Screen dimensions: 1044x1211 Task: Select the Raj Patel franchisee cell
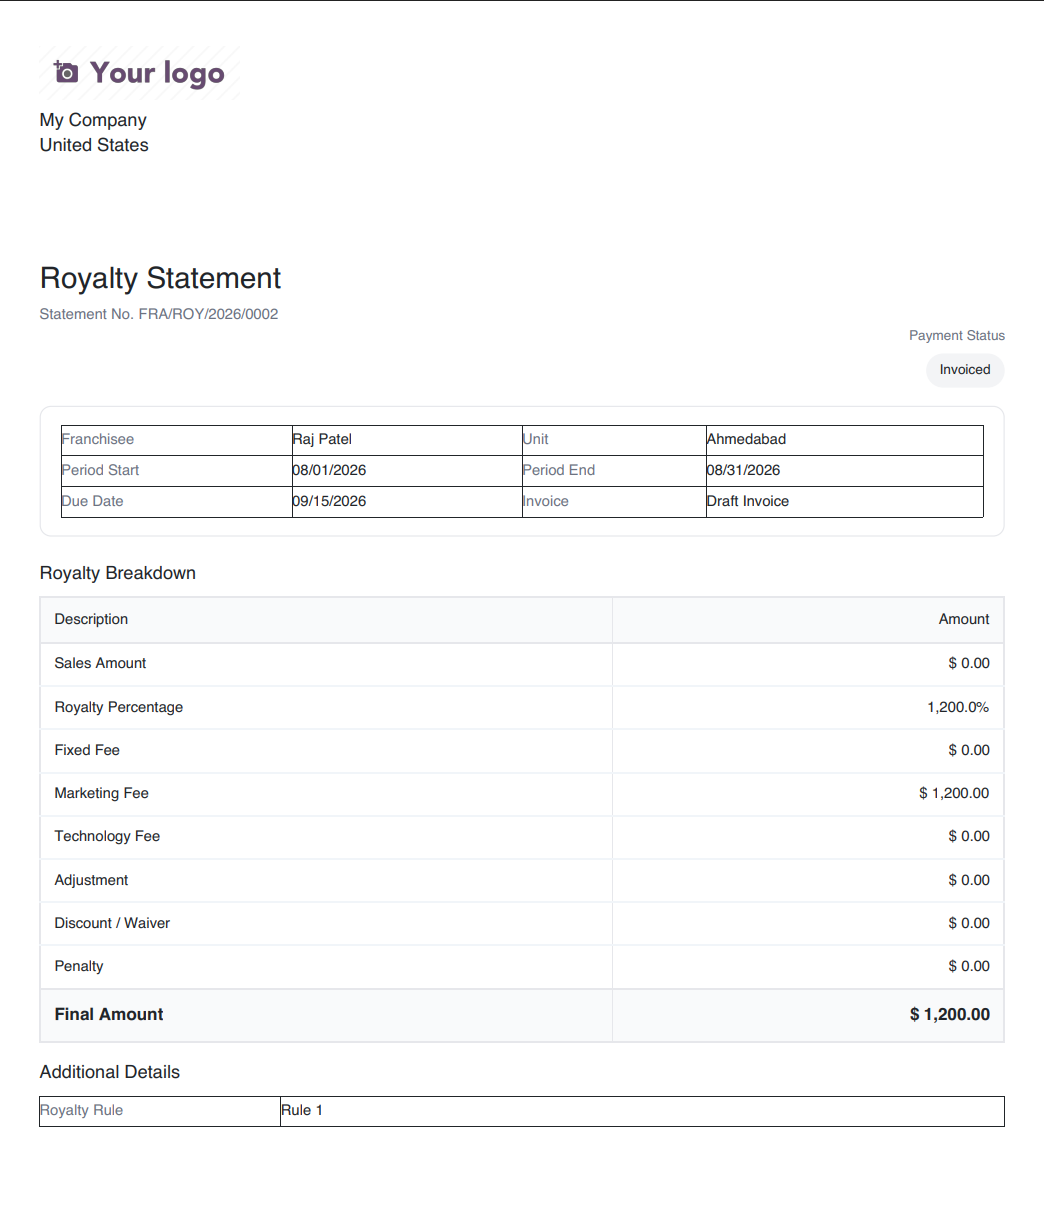click(x=407, y=440)
